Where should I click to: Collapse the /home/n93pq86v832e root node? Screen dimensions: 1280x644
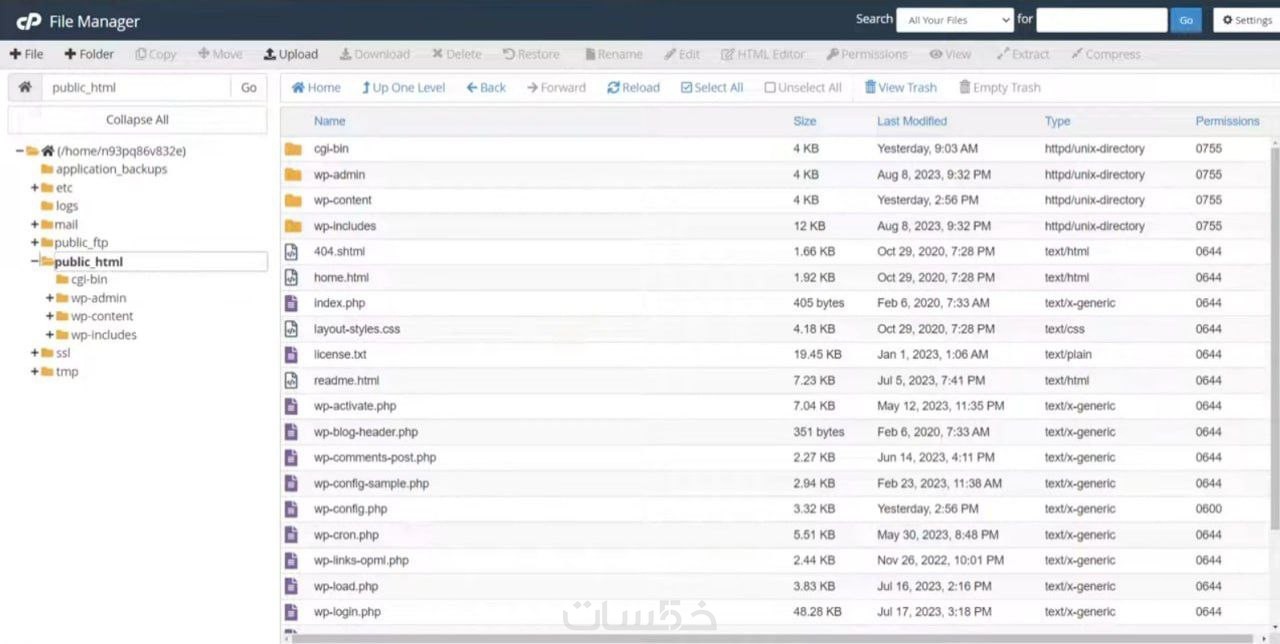click(20, 151)
